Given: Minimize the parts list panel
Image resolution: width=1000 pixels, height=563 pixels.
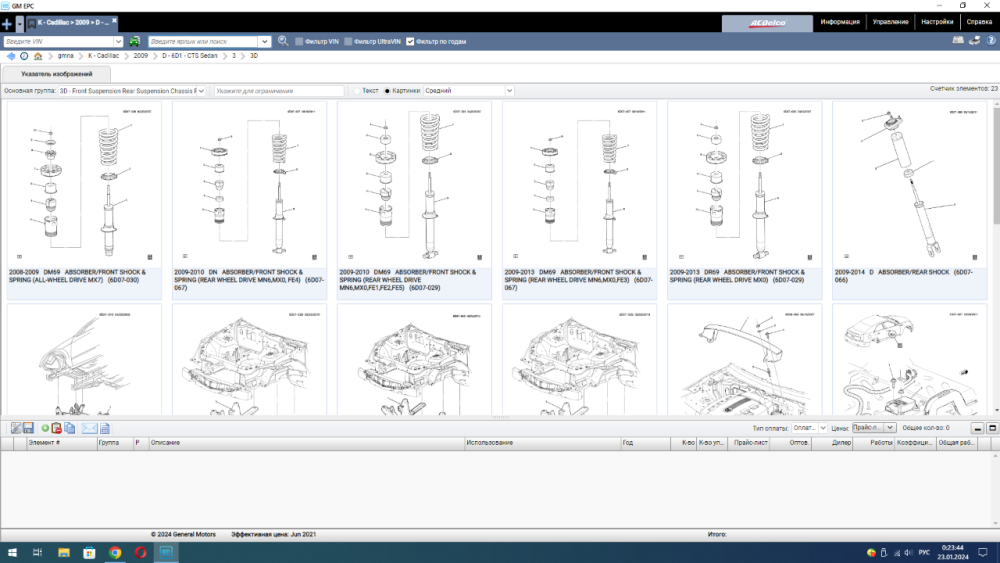Looking at the screenshot, I should [978, 428].
